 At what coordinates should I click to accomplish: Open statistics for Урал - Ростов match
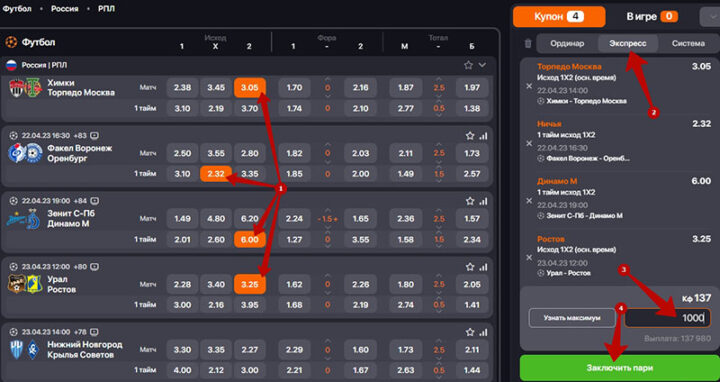pos(483,267)
